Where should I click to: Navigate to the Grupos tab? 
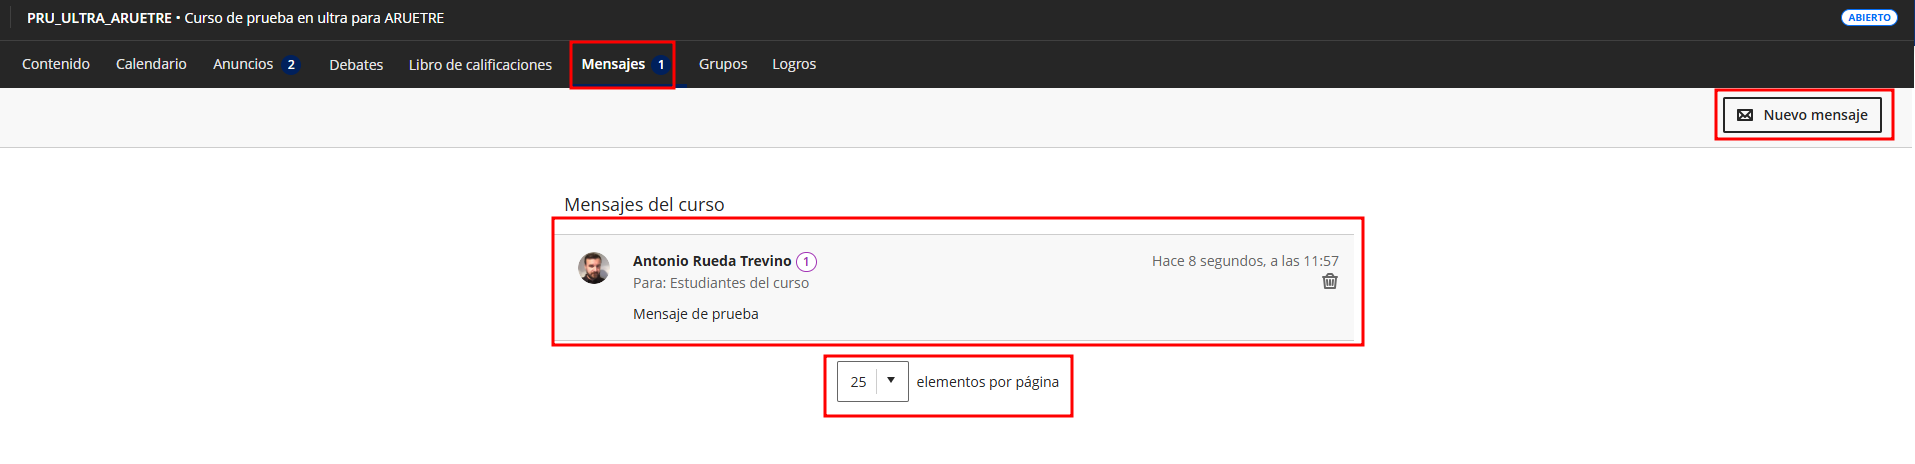click(x=723, y=64)
